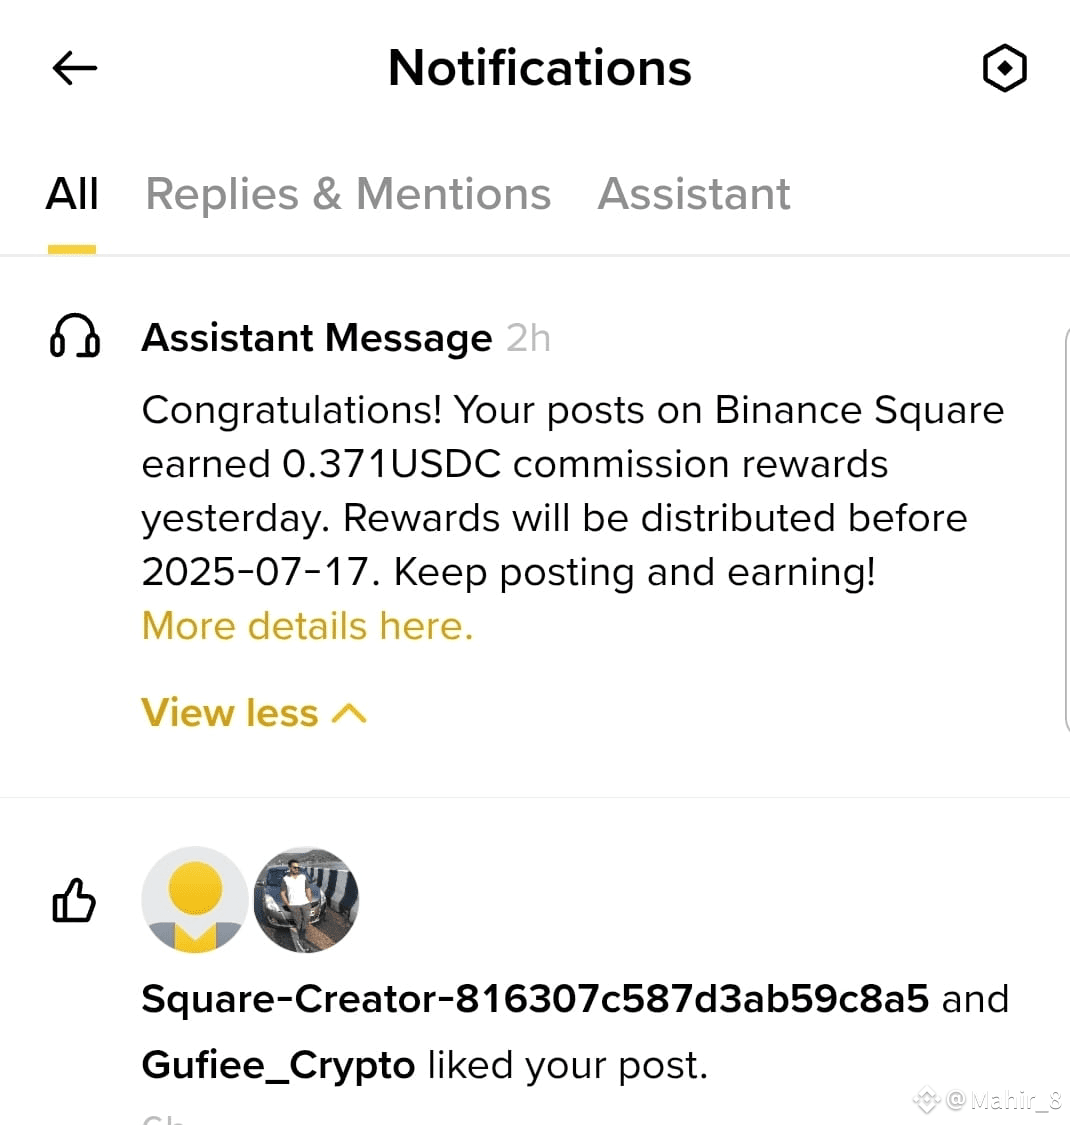Open Gufiee_Crypto's profile photo avatar

[306, 900]
